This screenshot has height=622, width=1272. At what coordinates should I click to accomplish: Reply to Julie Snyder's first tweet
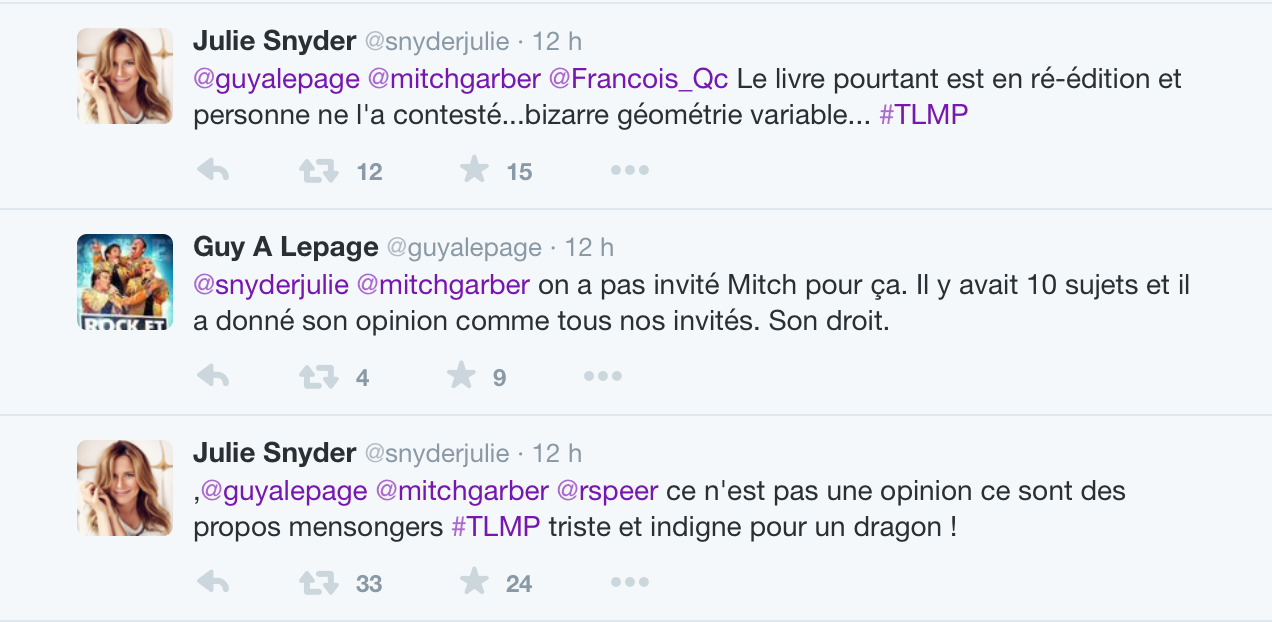tap(213, 171)
